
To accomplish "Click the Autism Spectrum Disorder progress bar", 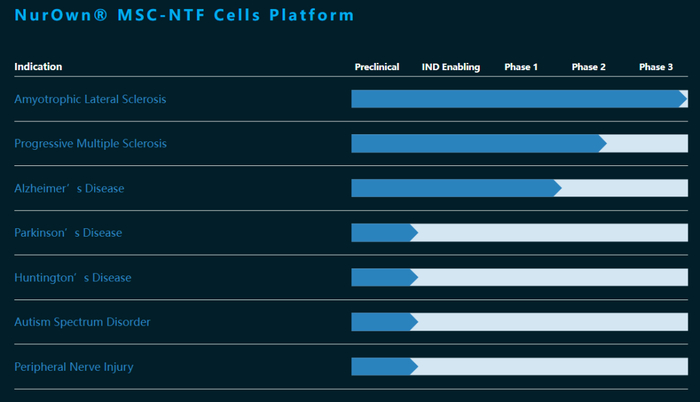I will pos(519,322).
